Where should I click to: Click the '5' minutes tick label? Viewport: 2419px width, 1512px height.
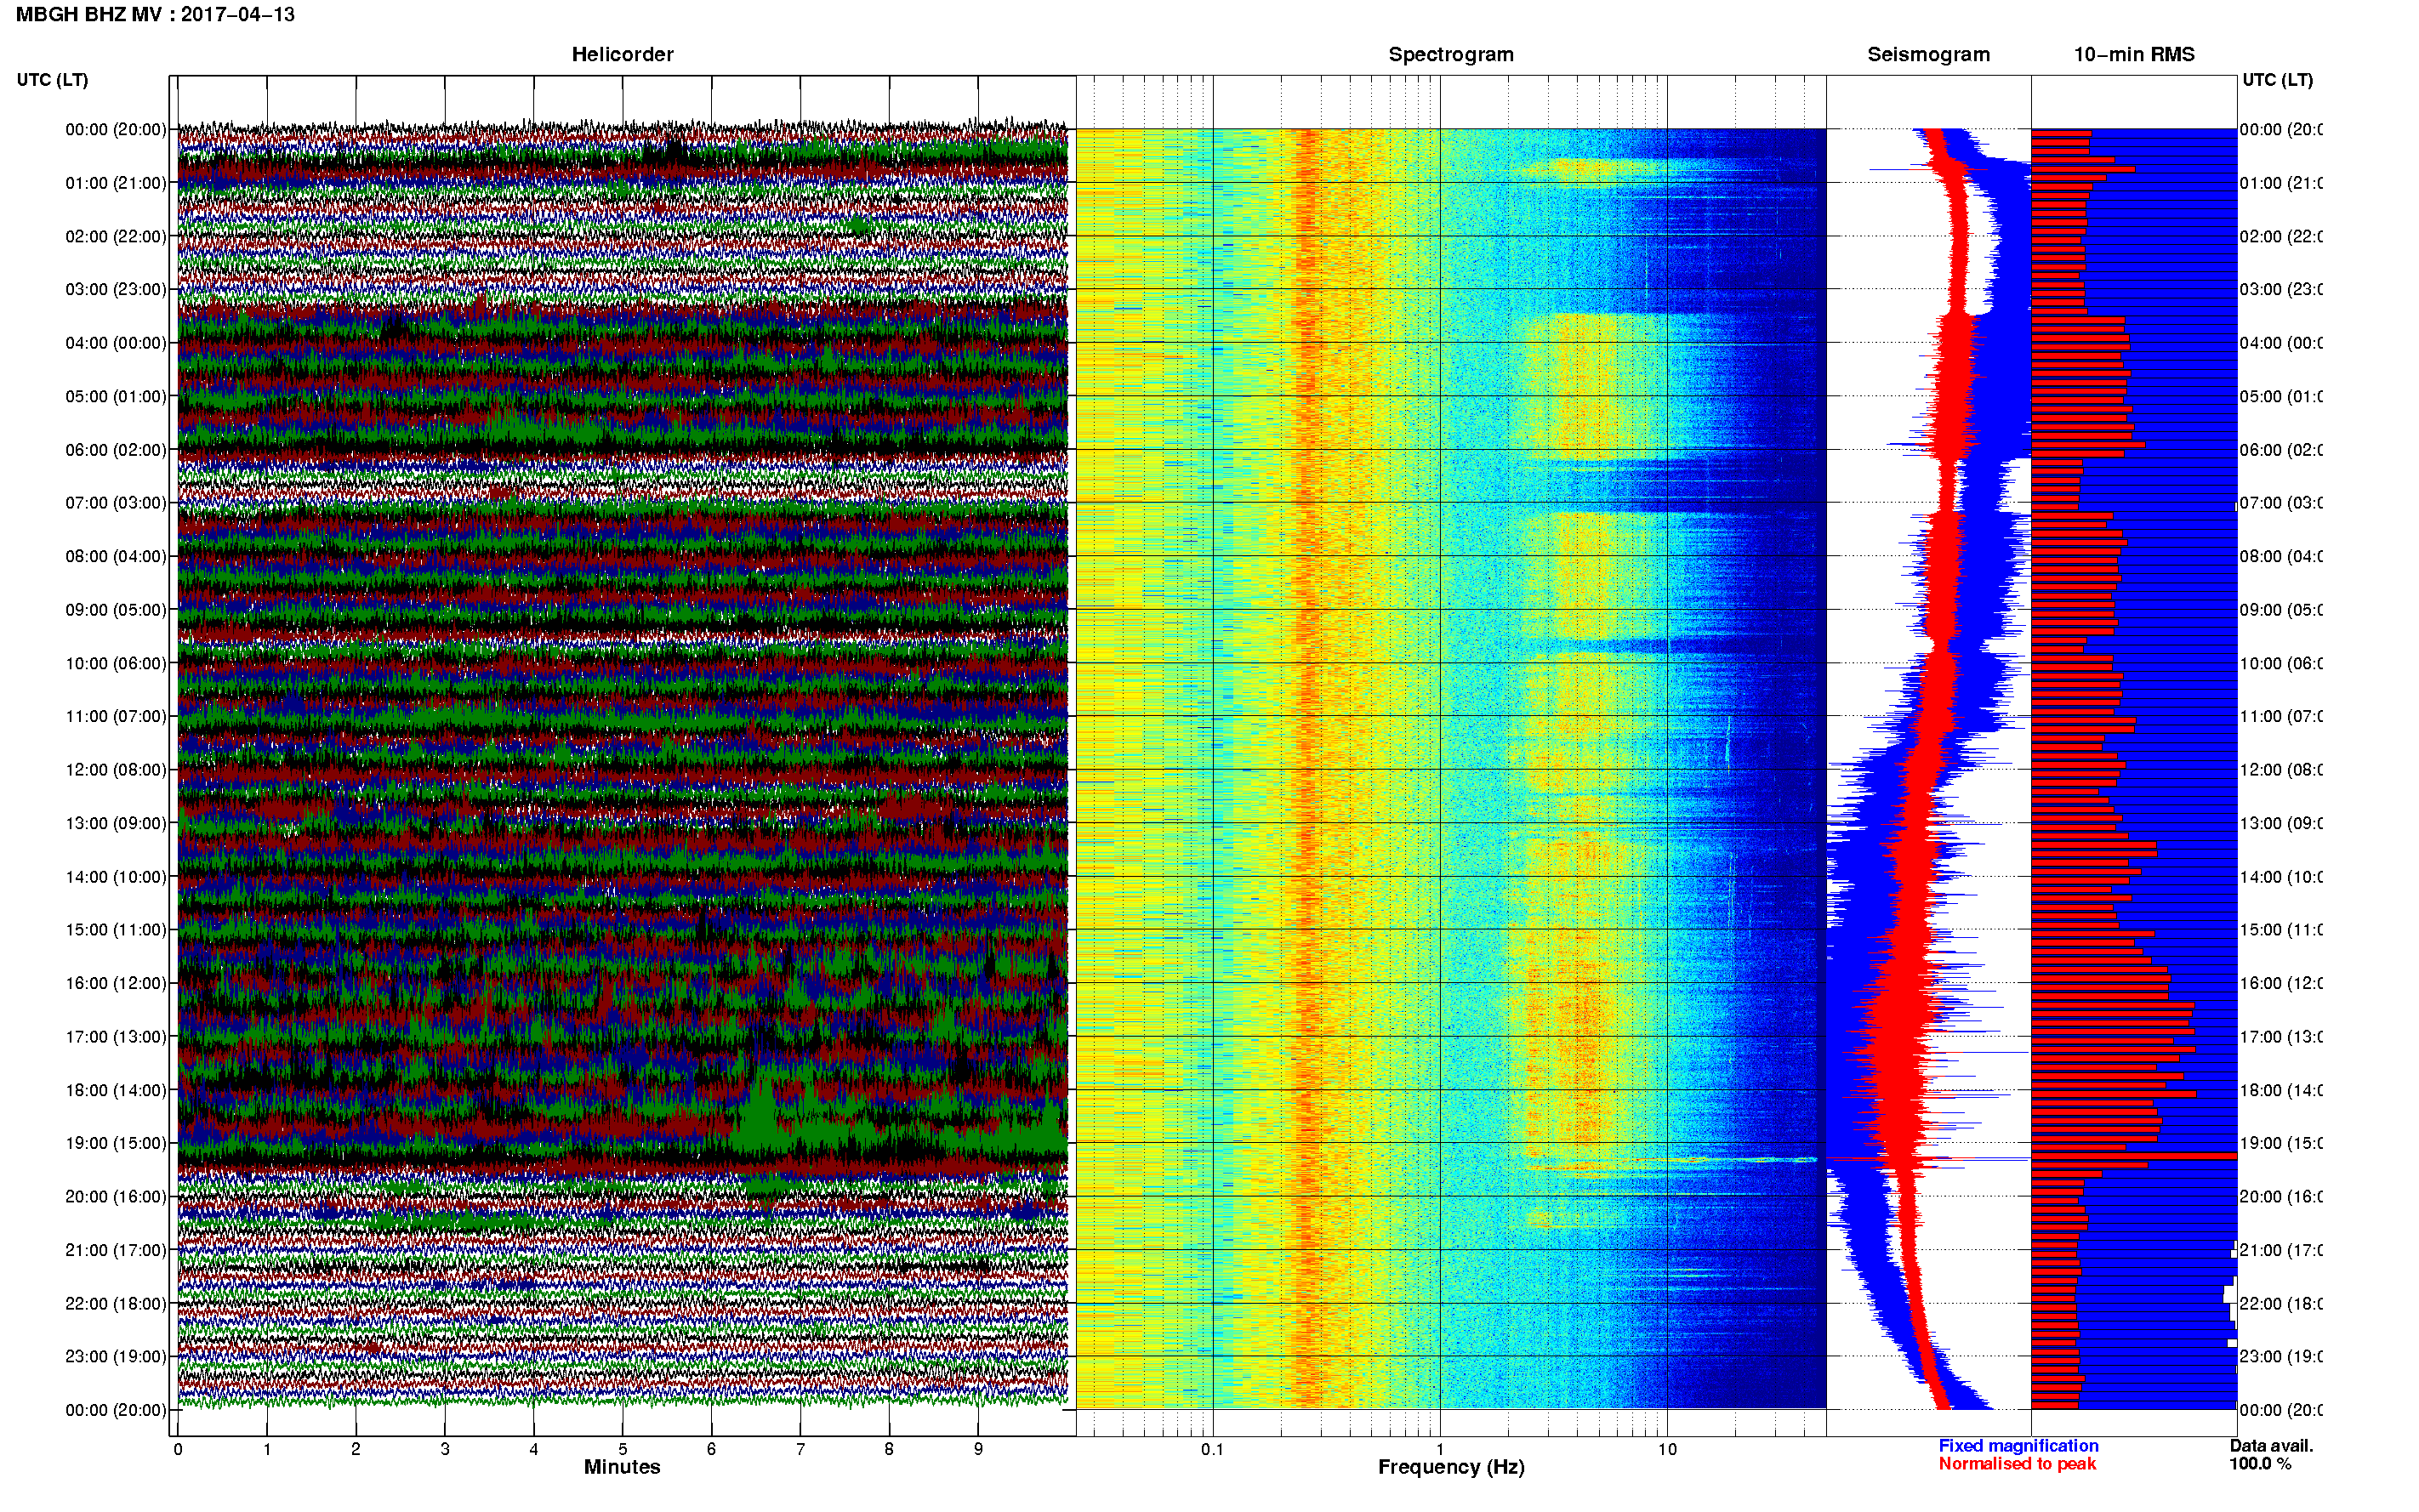coord(622,1449)
